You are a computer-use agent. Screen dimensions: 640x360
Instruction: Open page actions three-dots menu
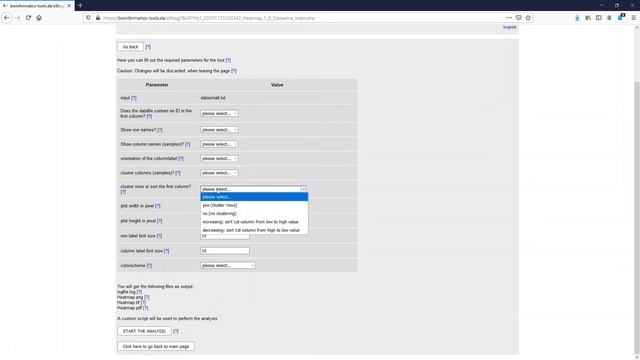509,18
